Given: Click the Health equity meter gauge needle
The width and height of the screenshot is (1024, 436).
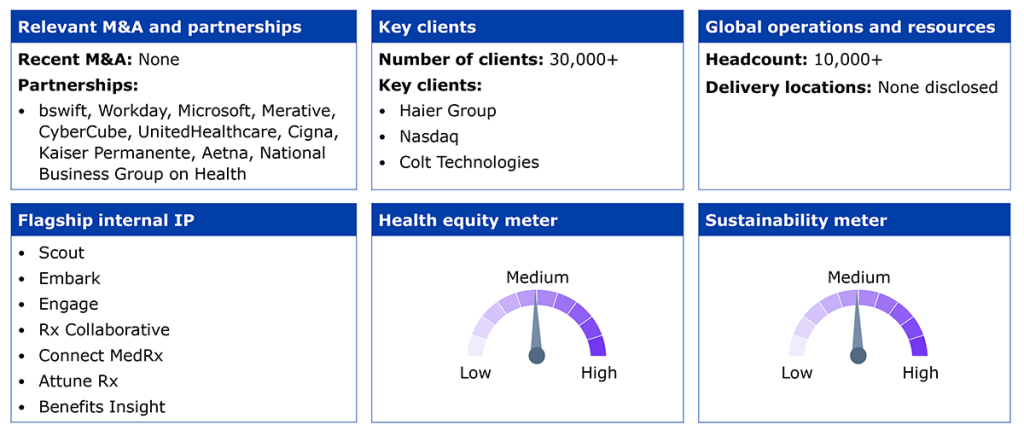Looking at the screenshot, I should 537,326.
